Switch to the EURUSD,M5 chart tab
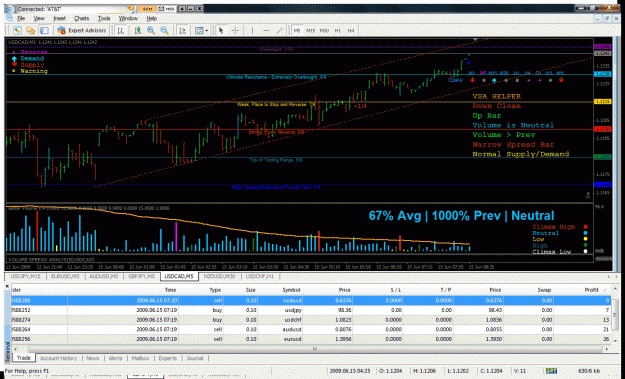Image resolution: width=625 pixels, height=379 pixels. tap(65, 276)
